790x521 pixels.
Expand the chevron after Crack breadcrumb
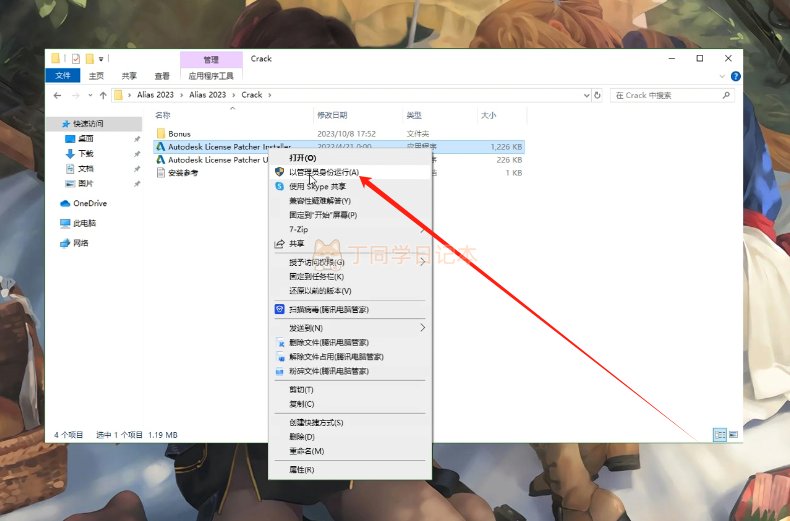click(x=270, y=95)
